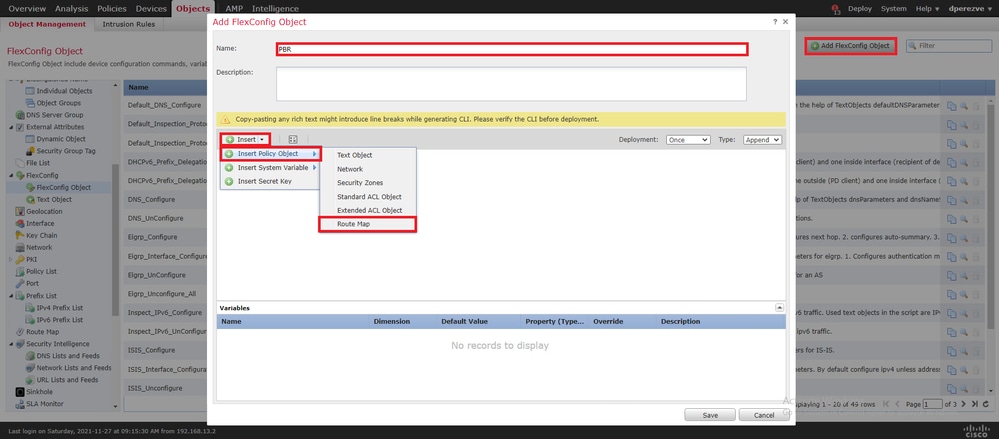Screen dimensions: 999x439
Task: Select Security Zones in the submenu
Action: coord(367,183)
